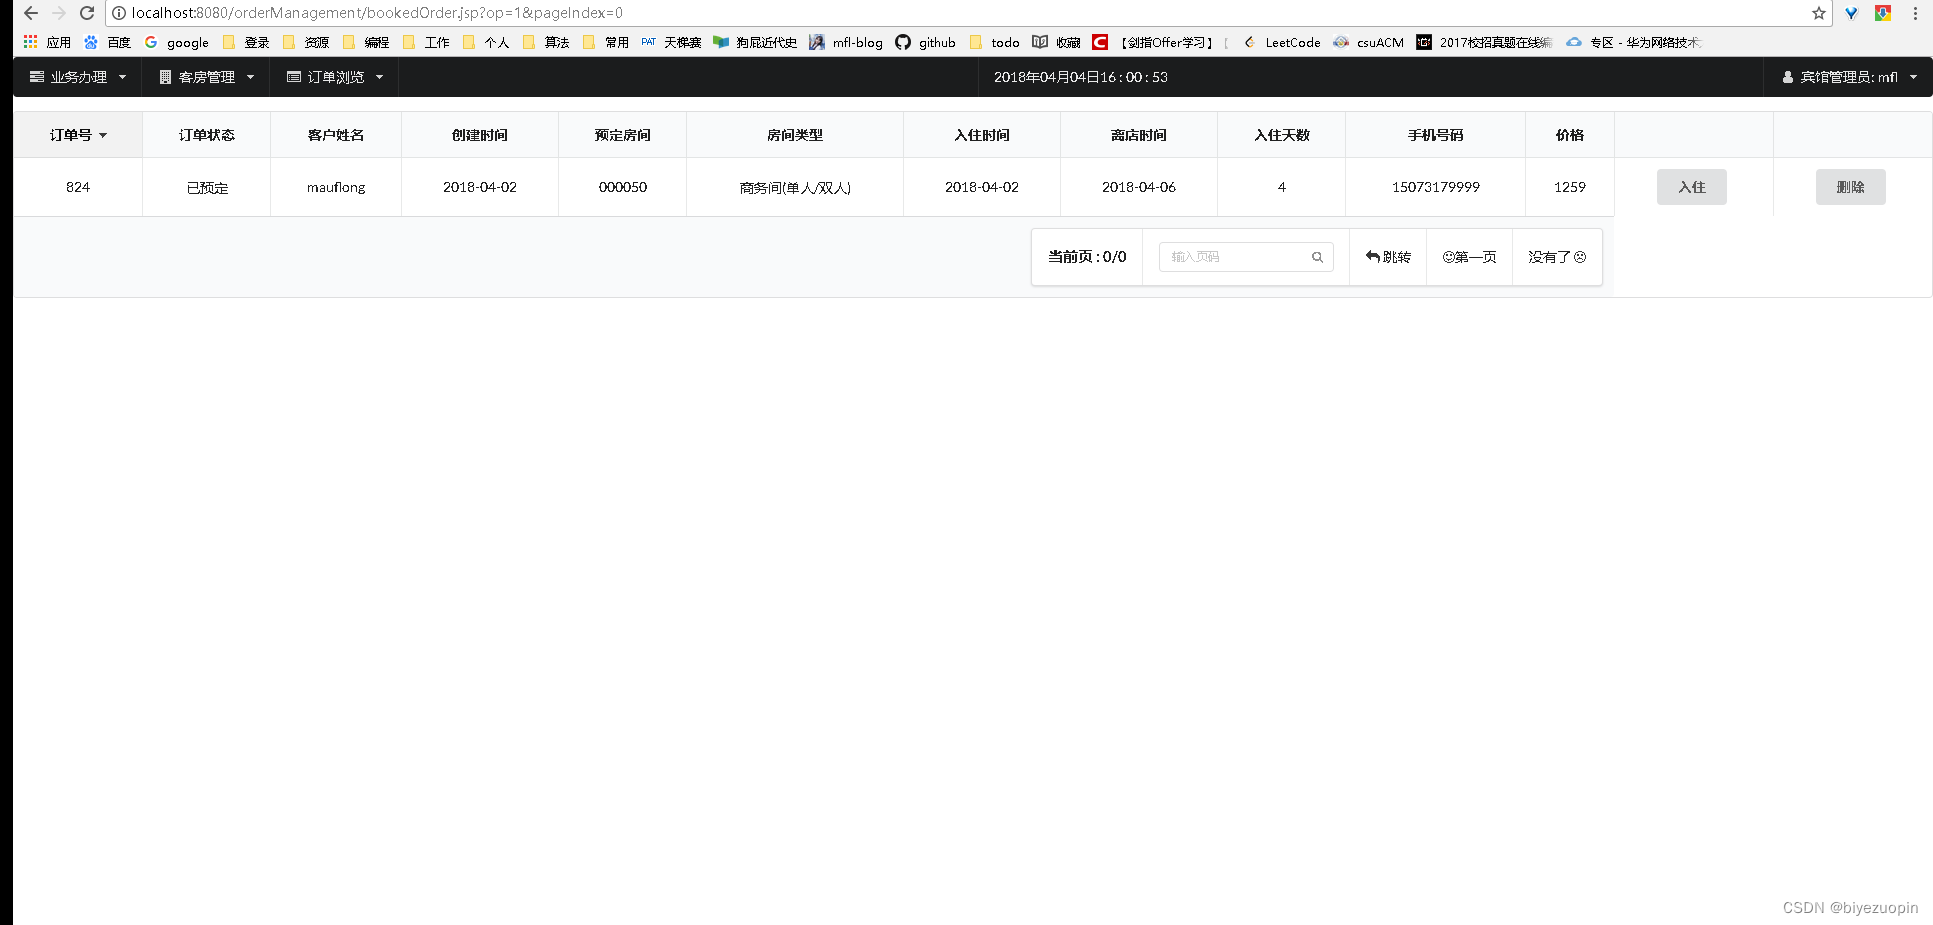This screenshot has height=925, width=1933.
Task: Click the price 1259 cell
Action: pyautogui.click(x=1570, y=187)
